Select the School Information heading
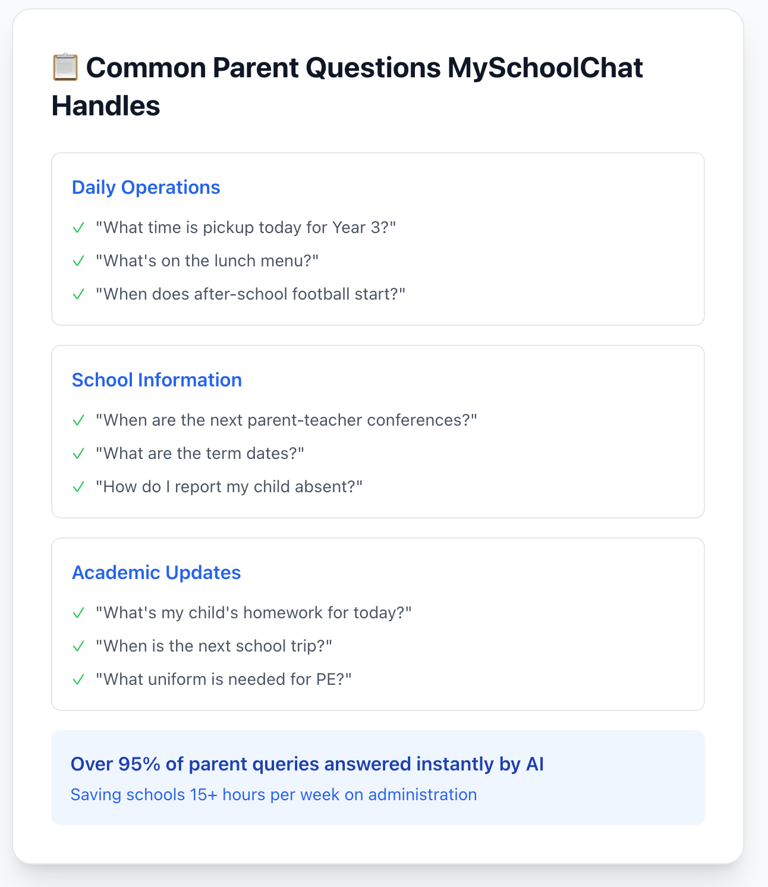The height and width of the screenshot is (887, 768). pyautogui.click(x=157, y=380)
